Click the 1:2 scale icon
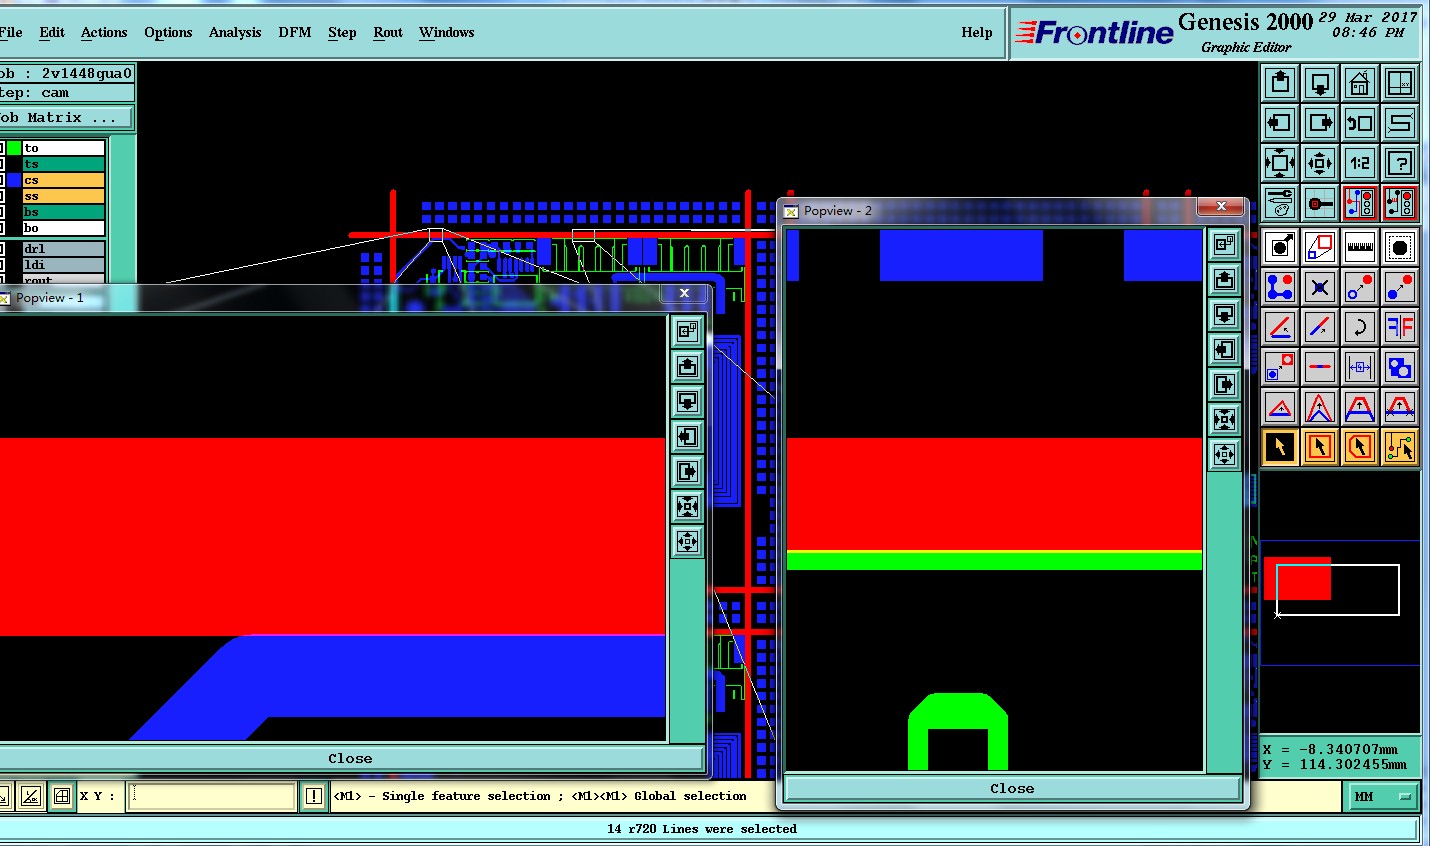The width and height of the screenshot is (1430, 846). [x=1360, y=163]
